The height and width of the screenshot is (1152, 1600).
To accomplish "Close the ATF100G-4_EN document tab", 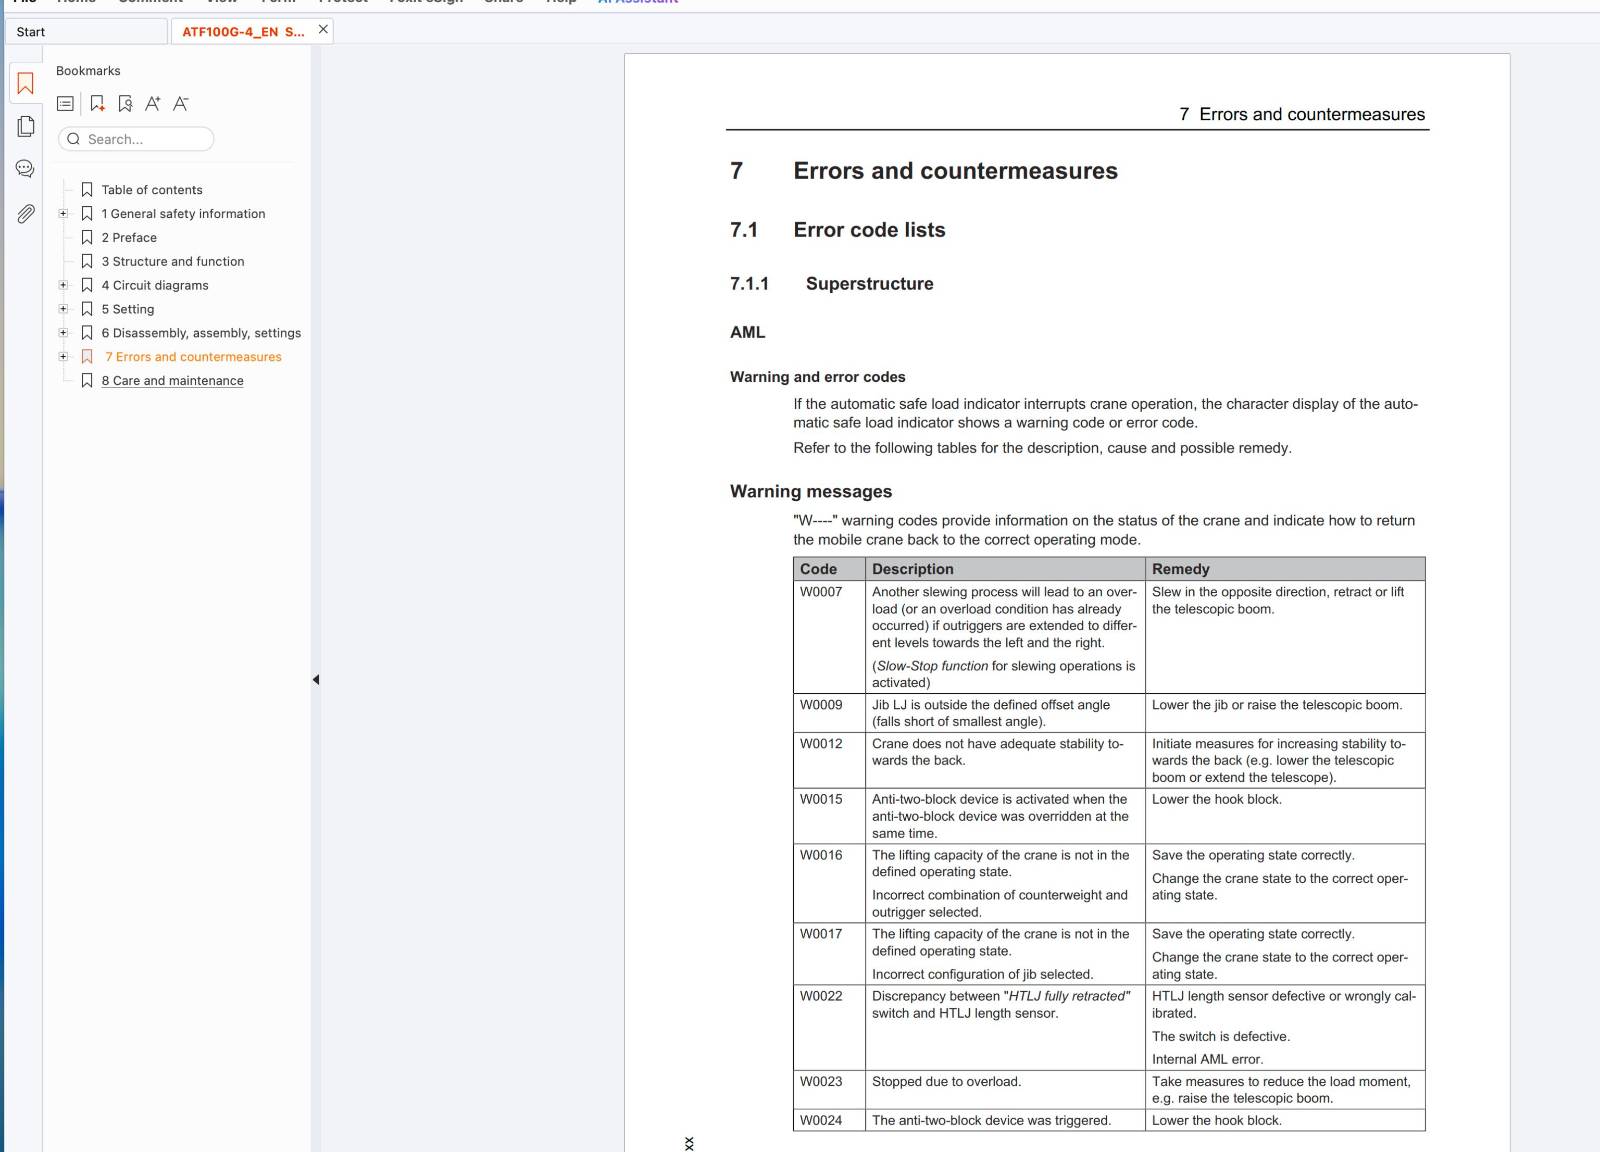I will point(323,30).
